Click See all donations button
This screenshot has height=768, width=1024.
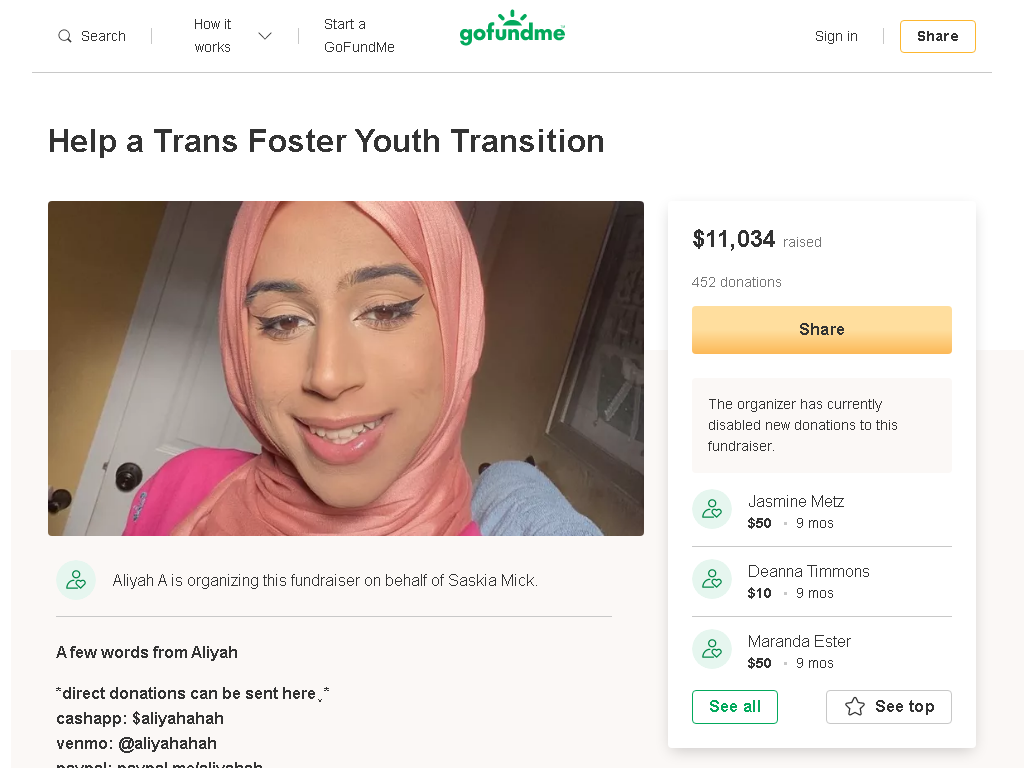[x=735, y=707]
